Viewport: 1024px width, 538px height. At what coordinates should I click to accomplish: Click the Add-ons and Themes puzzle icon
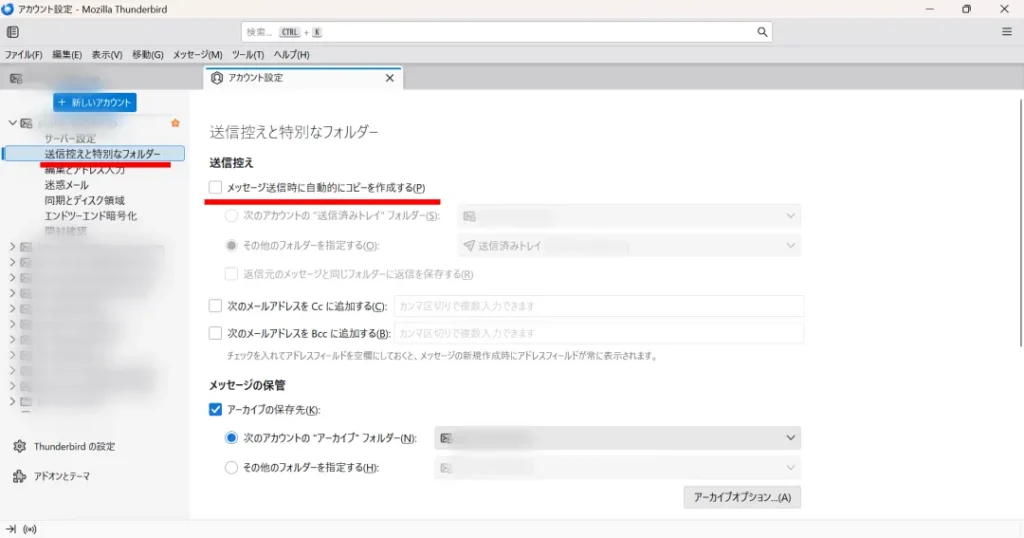(x=19, y=477)
